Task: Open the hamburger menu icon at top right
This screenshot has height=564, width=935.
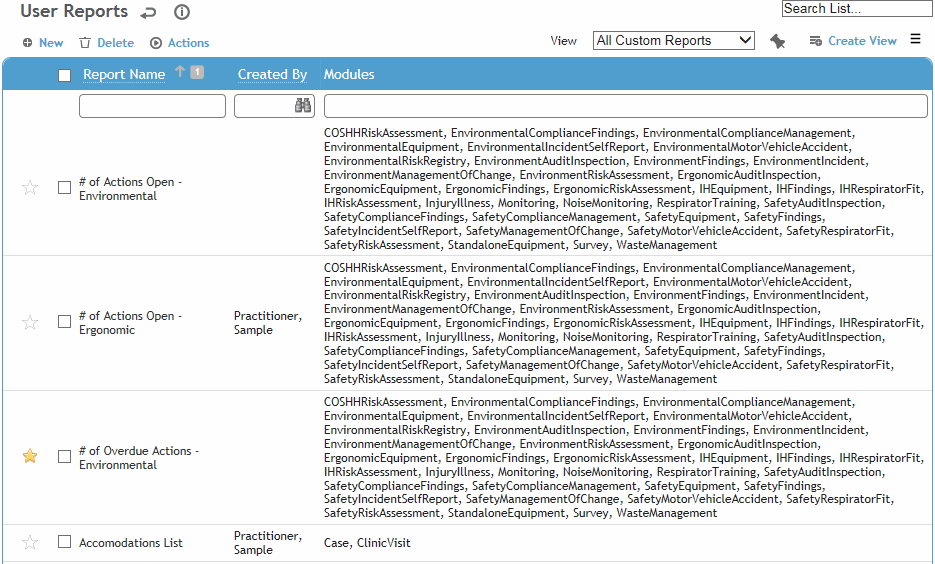Action: 915,39
